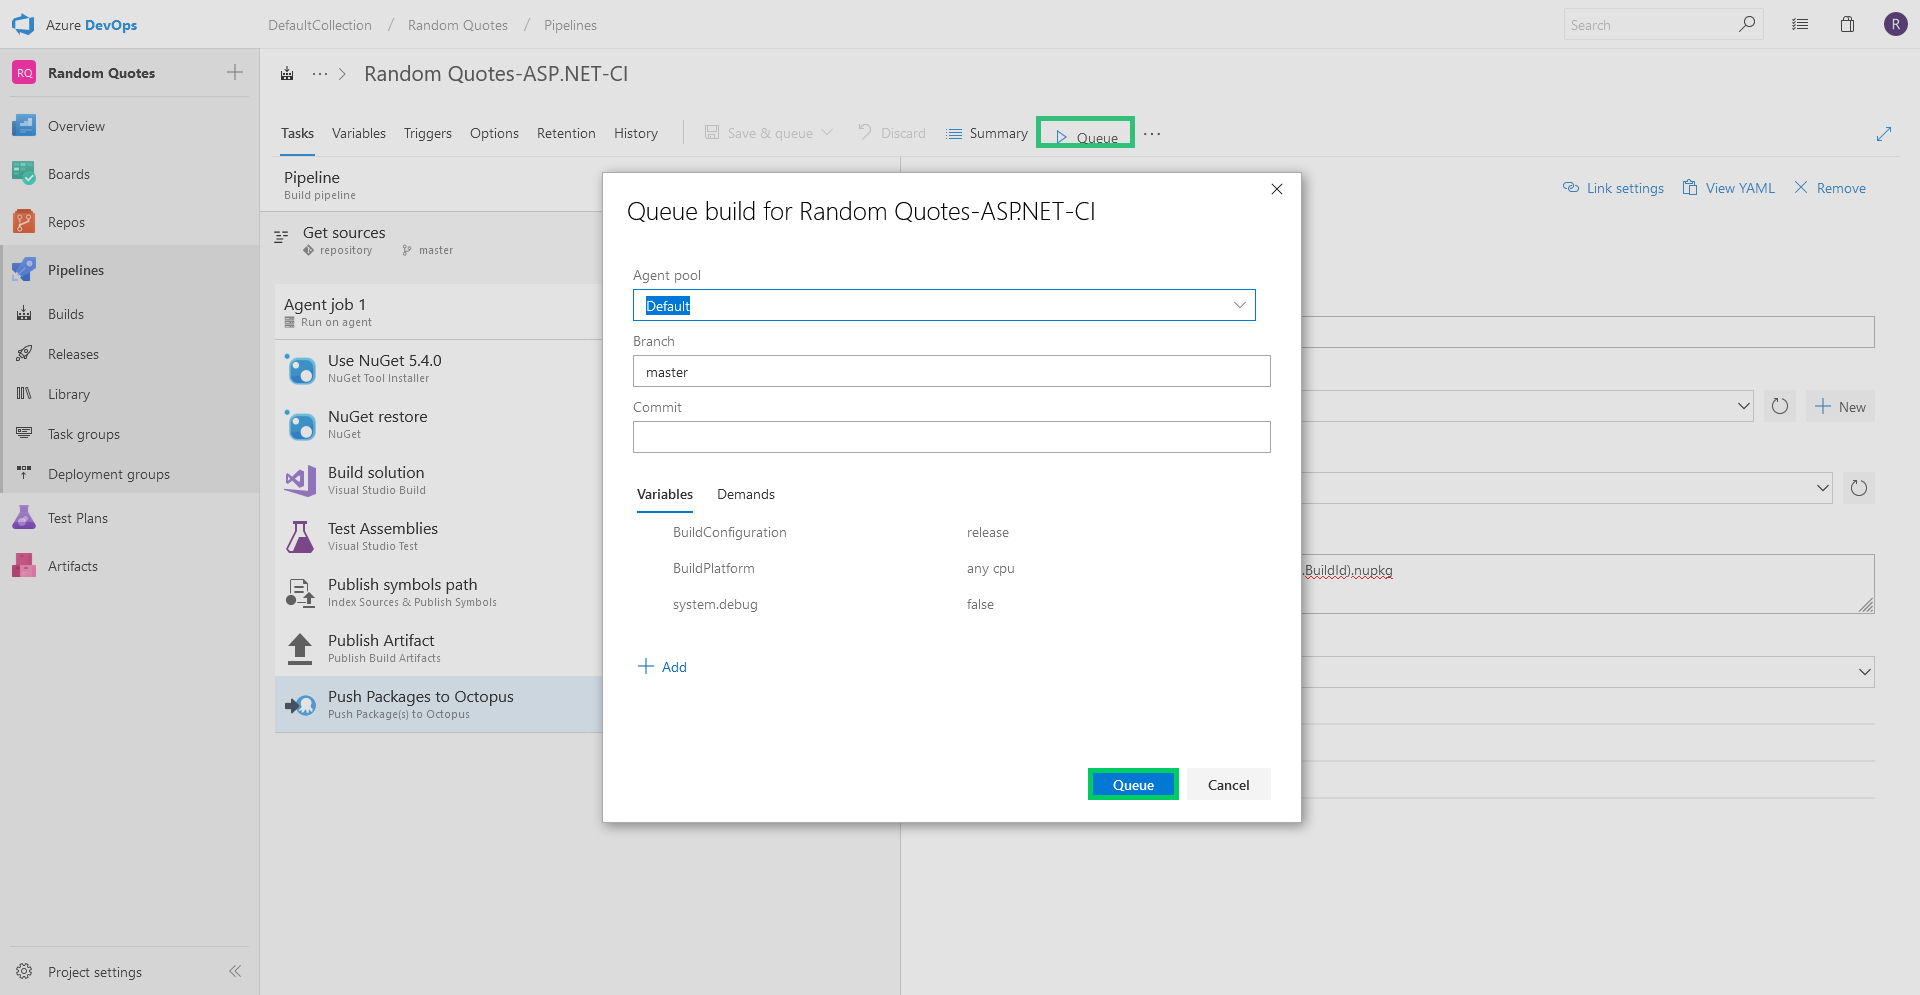The width and height of the screenshot is (1920, 995).
Task: Select the Build solution task
Action: 438,480
